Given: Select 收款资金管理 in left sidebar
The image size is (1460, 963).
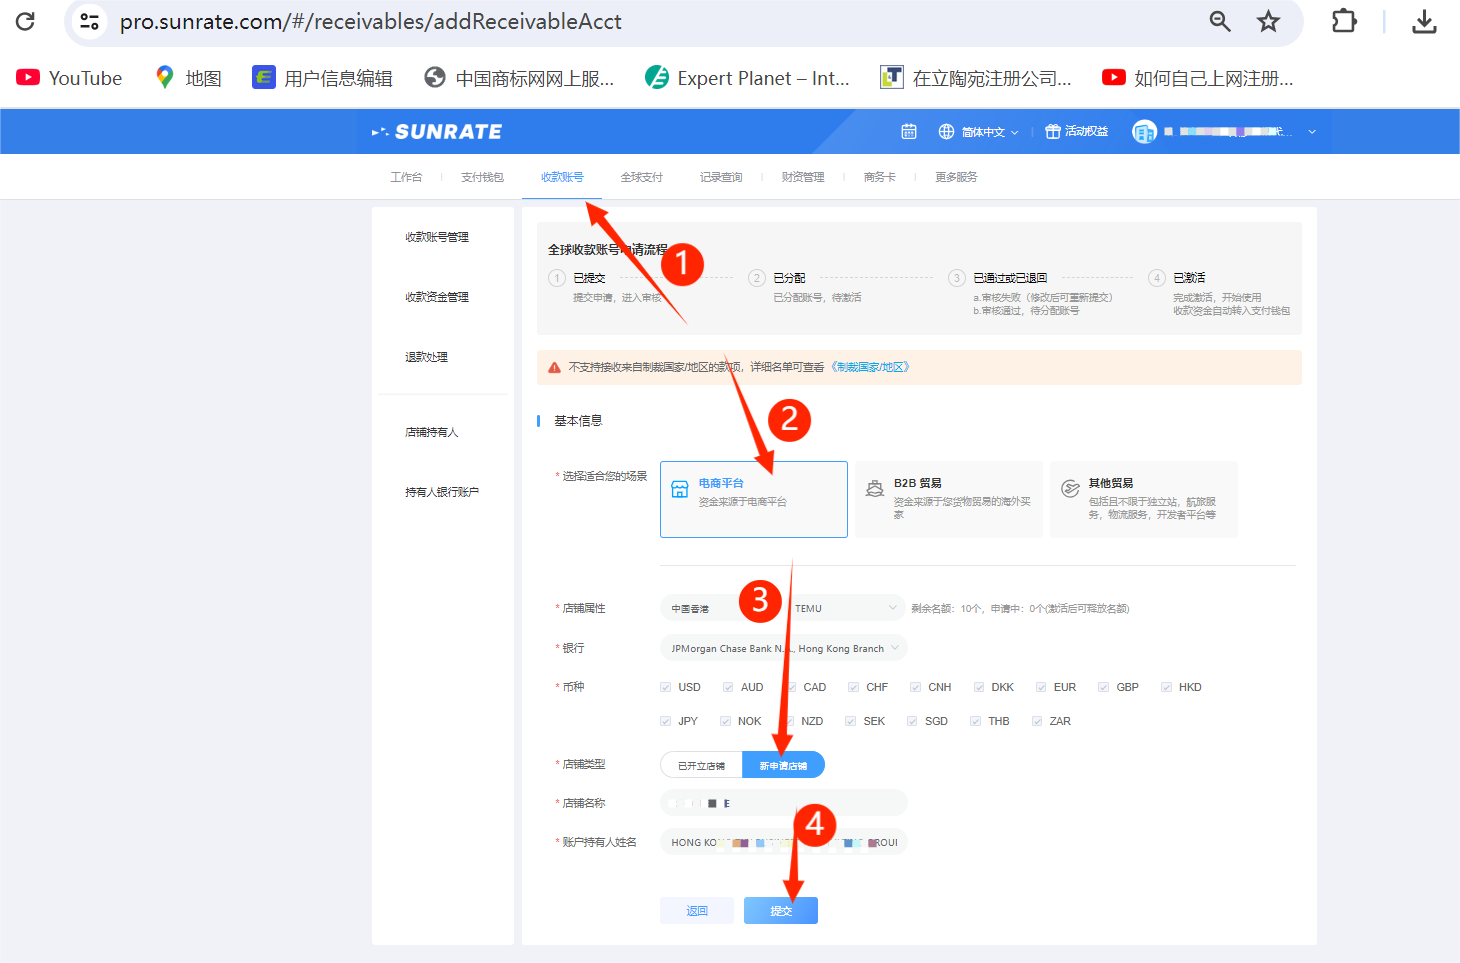Looking at the screenshot, I should (x=437, y=297).
